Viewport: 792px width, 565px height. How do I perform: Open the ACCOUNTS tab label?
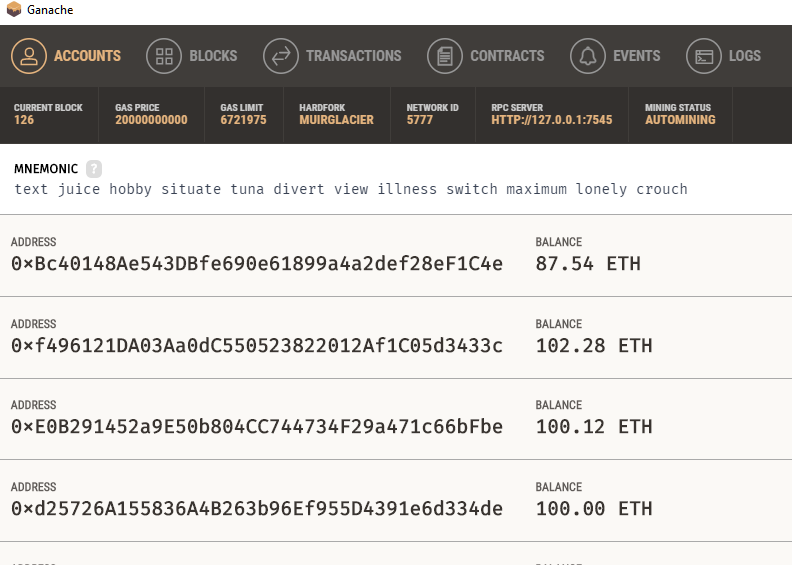[x=87, y=56]
